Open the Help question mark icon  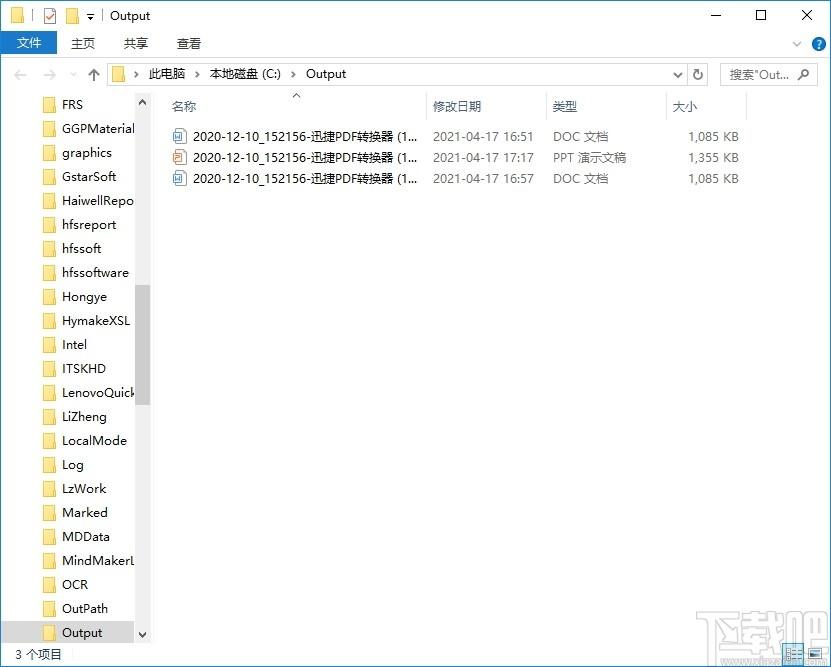click(818, 44)
